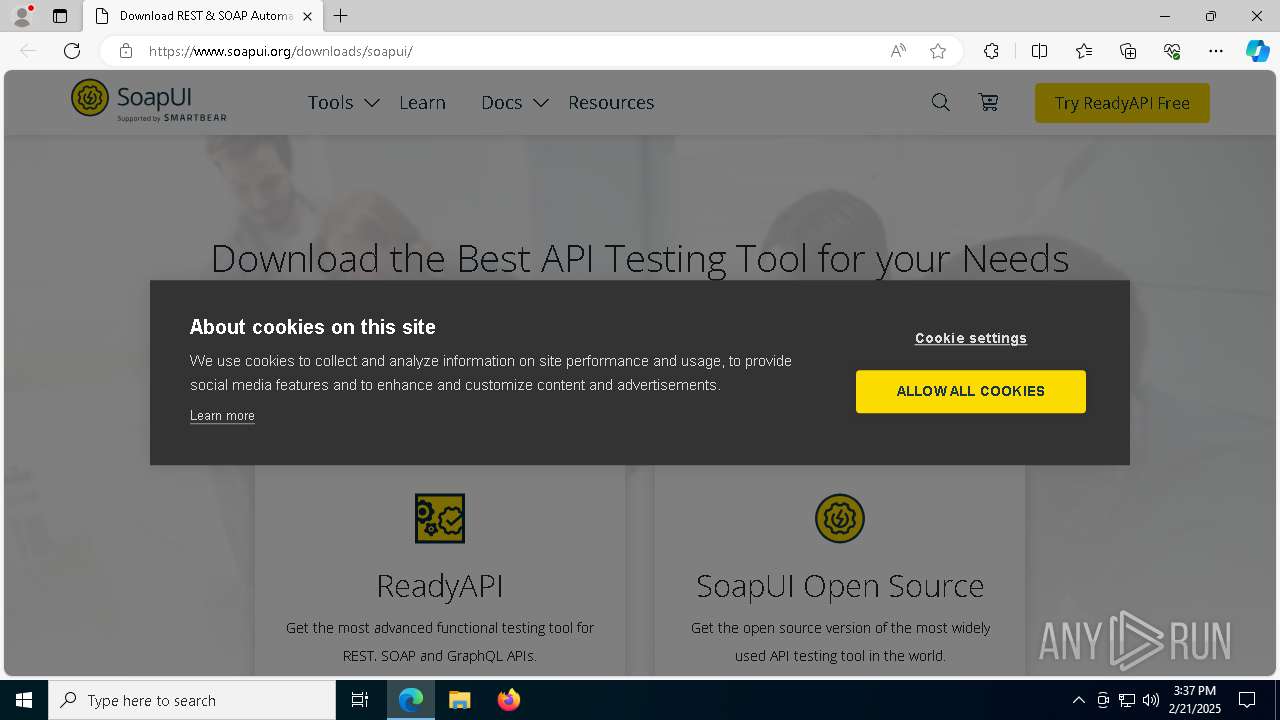Open the volume speaker tray icon
1280x720 pixels.
(x=1151, y=700)
